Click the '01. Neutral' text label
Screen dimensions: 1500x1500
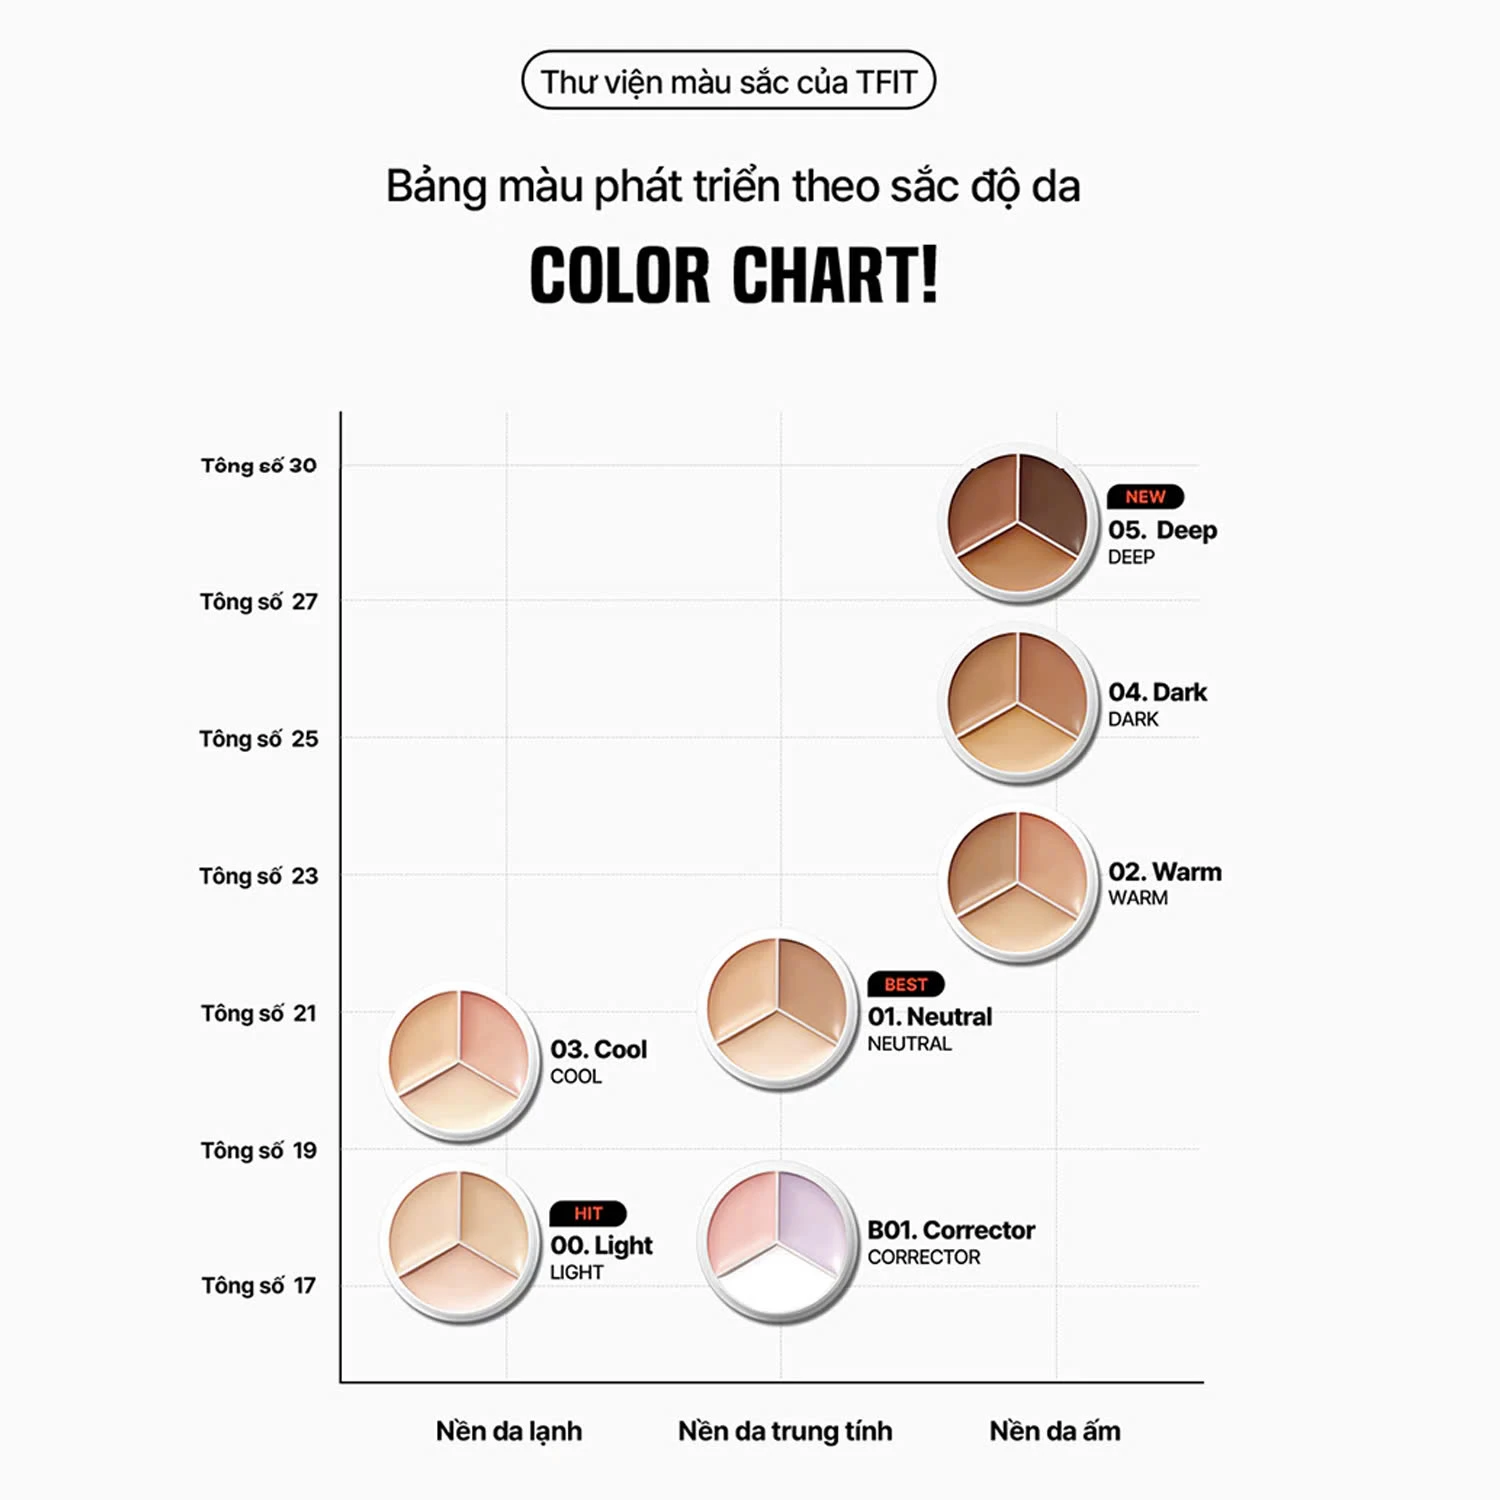coord(930,1017)
